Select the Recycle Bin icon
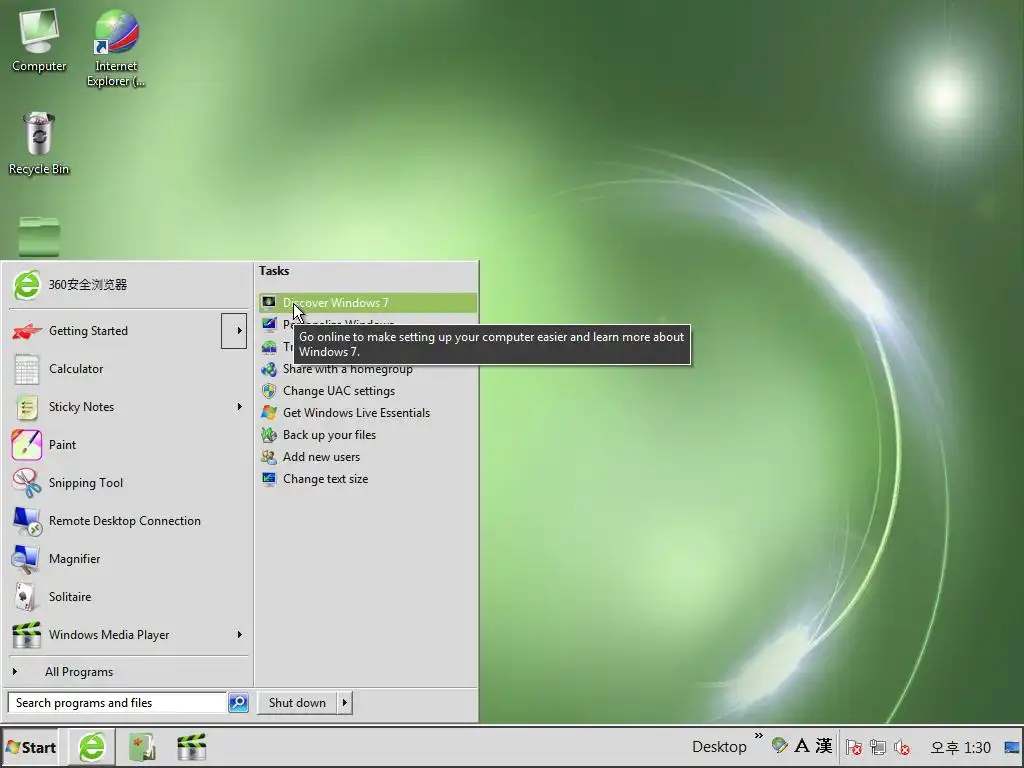This screenshot has height=768, width=1024. [x=39, y=144]
